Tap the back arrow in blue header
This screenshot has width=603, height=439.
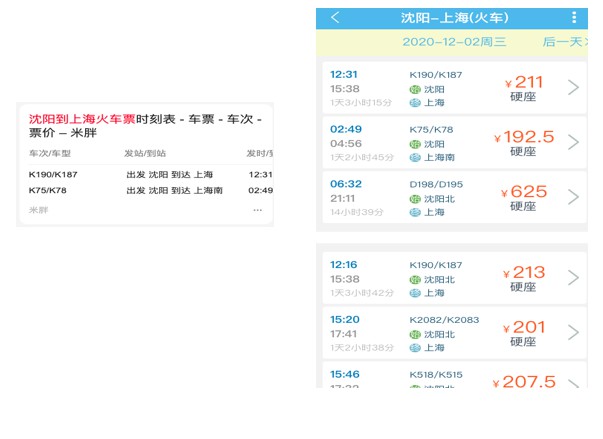tap(335, 18)
